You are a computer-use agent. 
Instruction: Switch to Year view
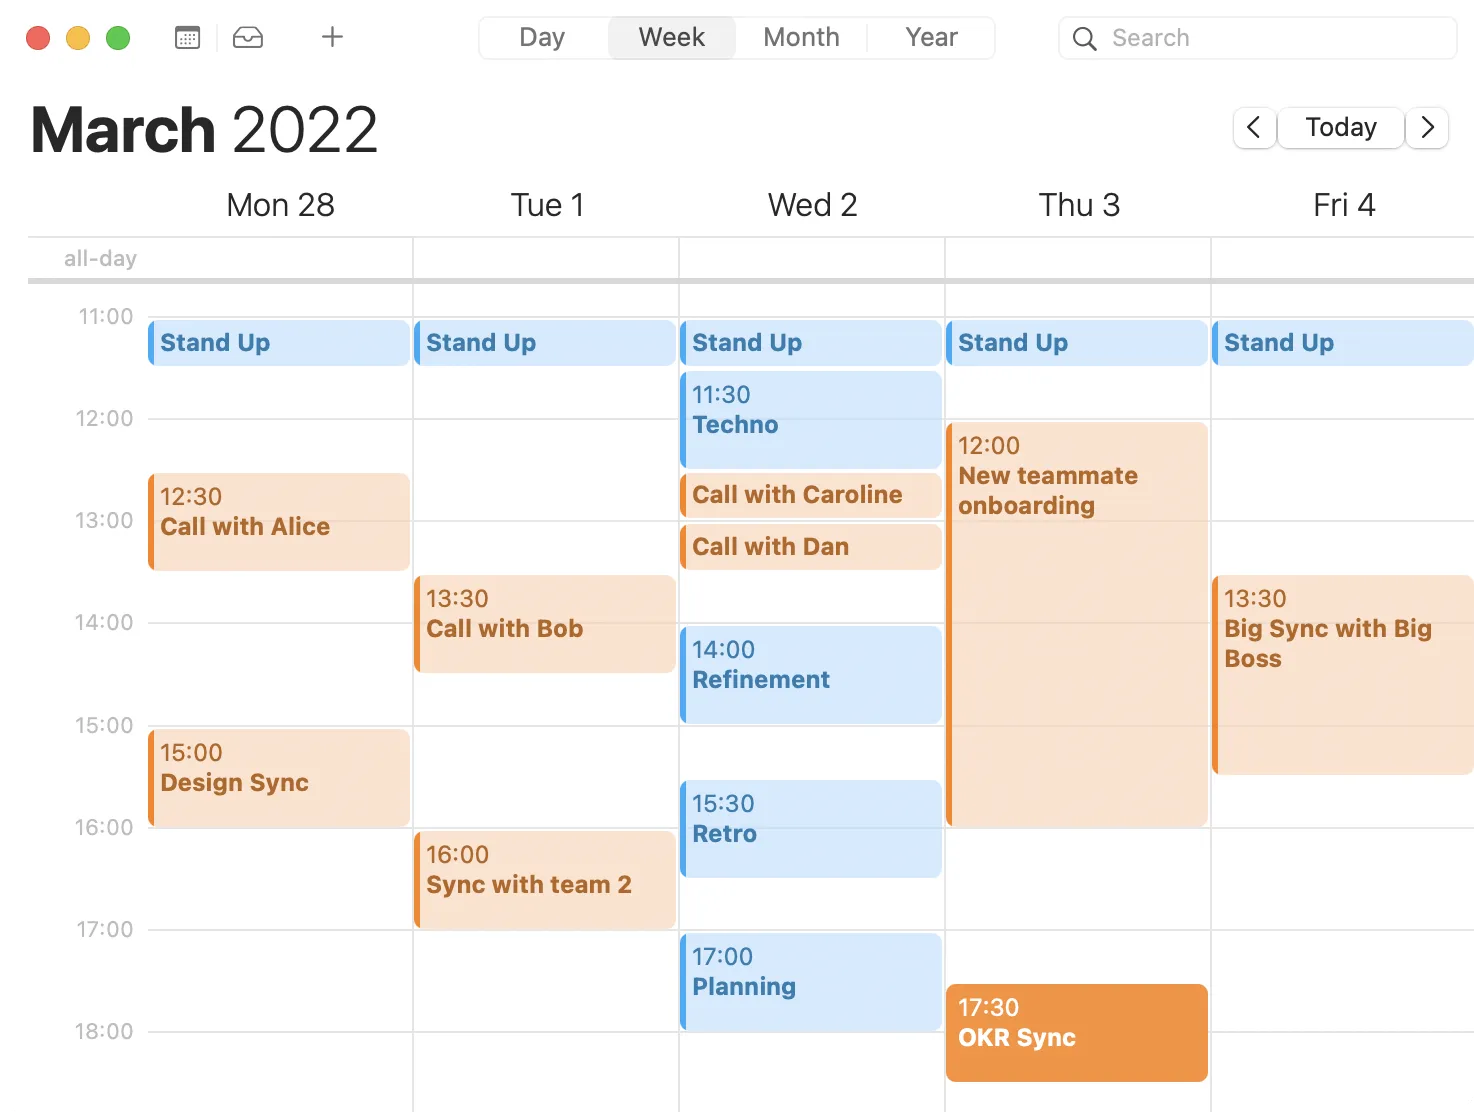point(930,37)
